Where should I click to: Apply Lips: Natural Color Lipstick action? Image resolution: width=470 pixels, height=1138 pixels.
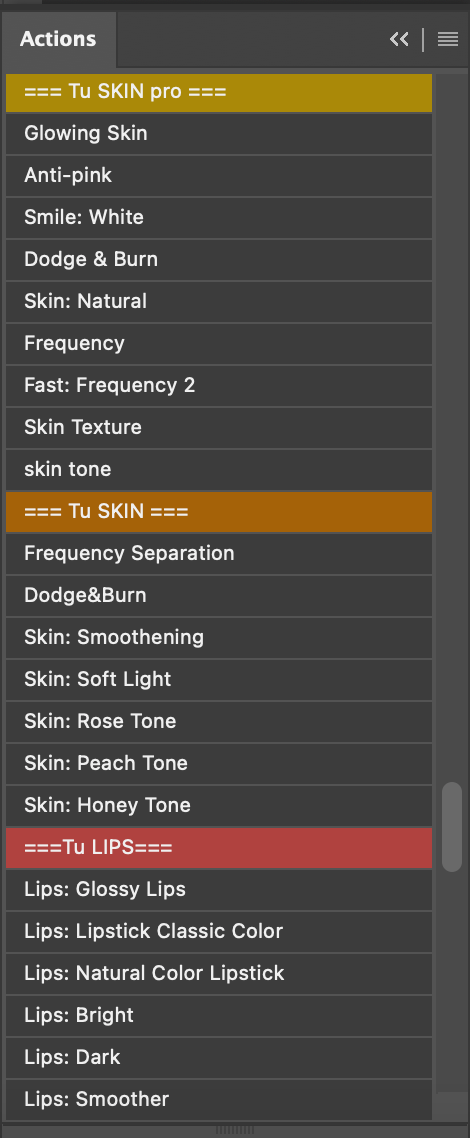(219, 973)
